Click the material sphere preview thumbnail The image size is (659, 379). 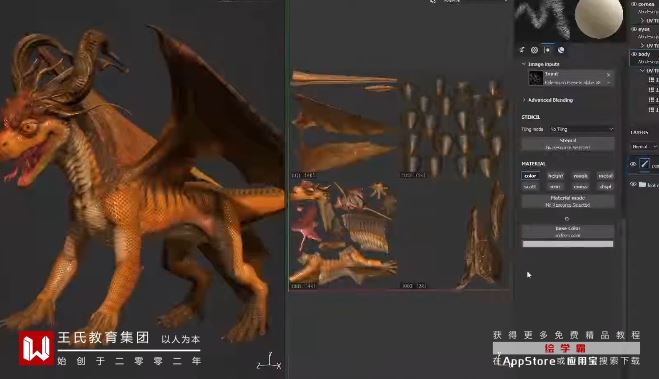598,19
